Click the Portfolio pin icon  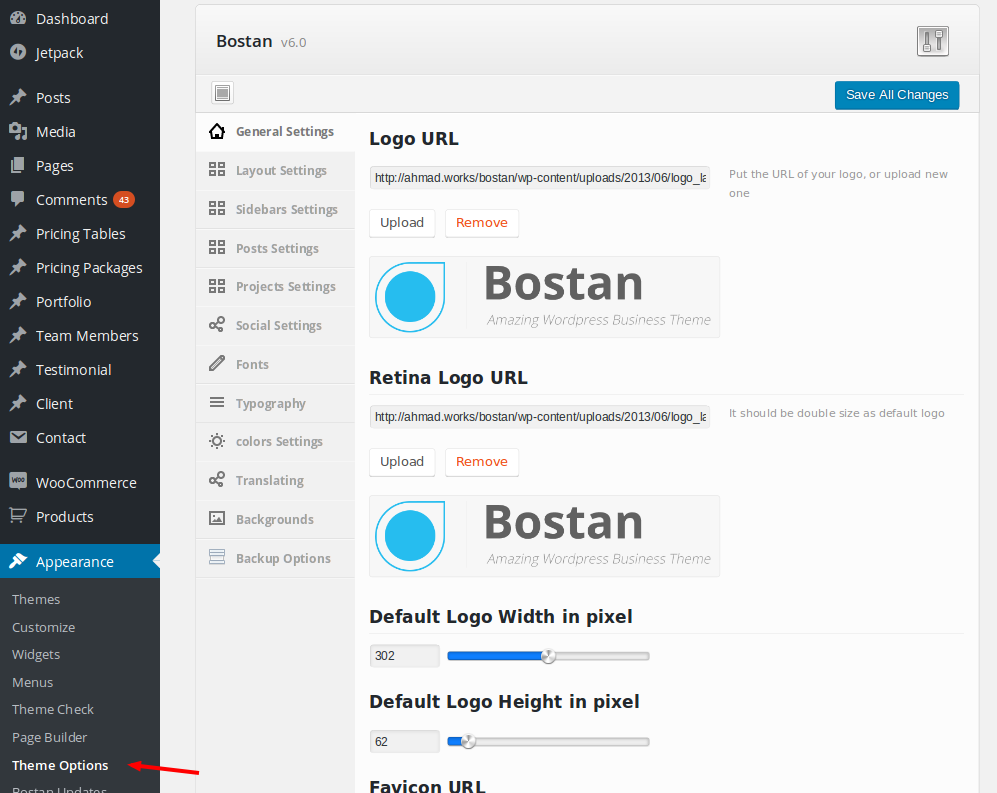click(18, 301)
